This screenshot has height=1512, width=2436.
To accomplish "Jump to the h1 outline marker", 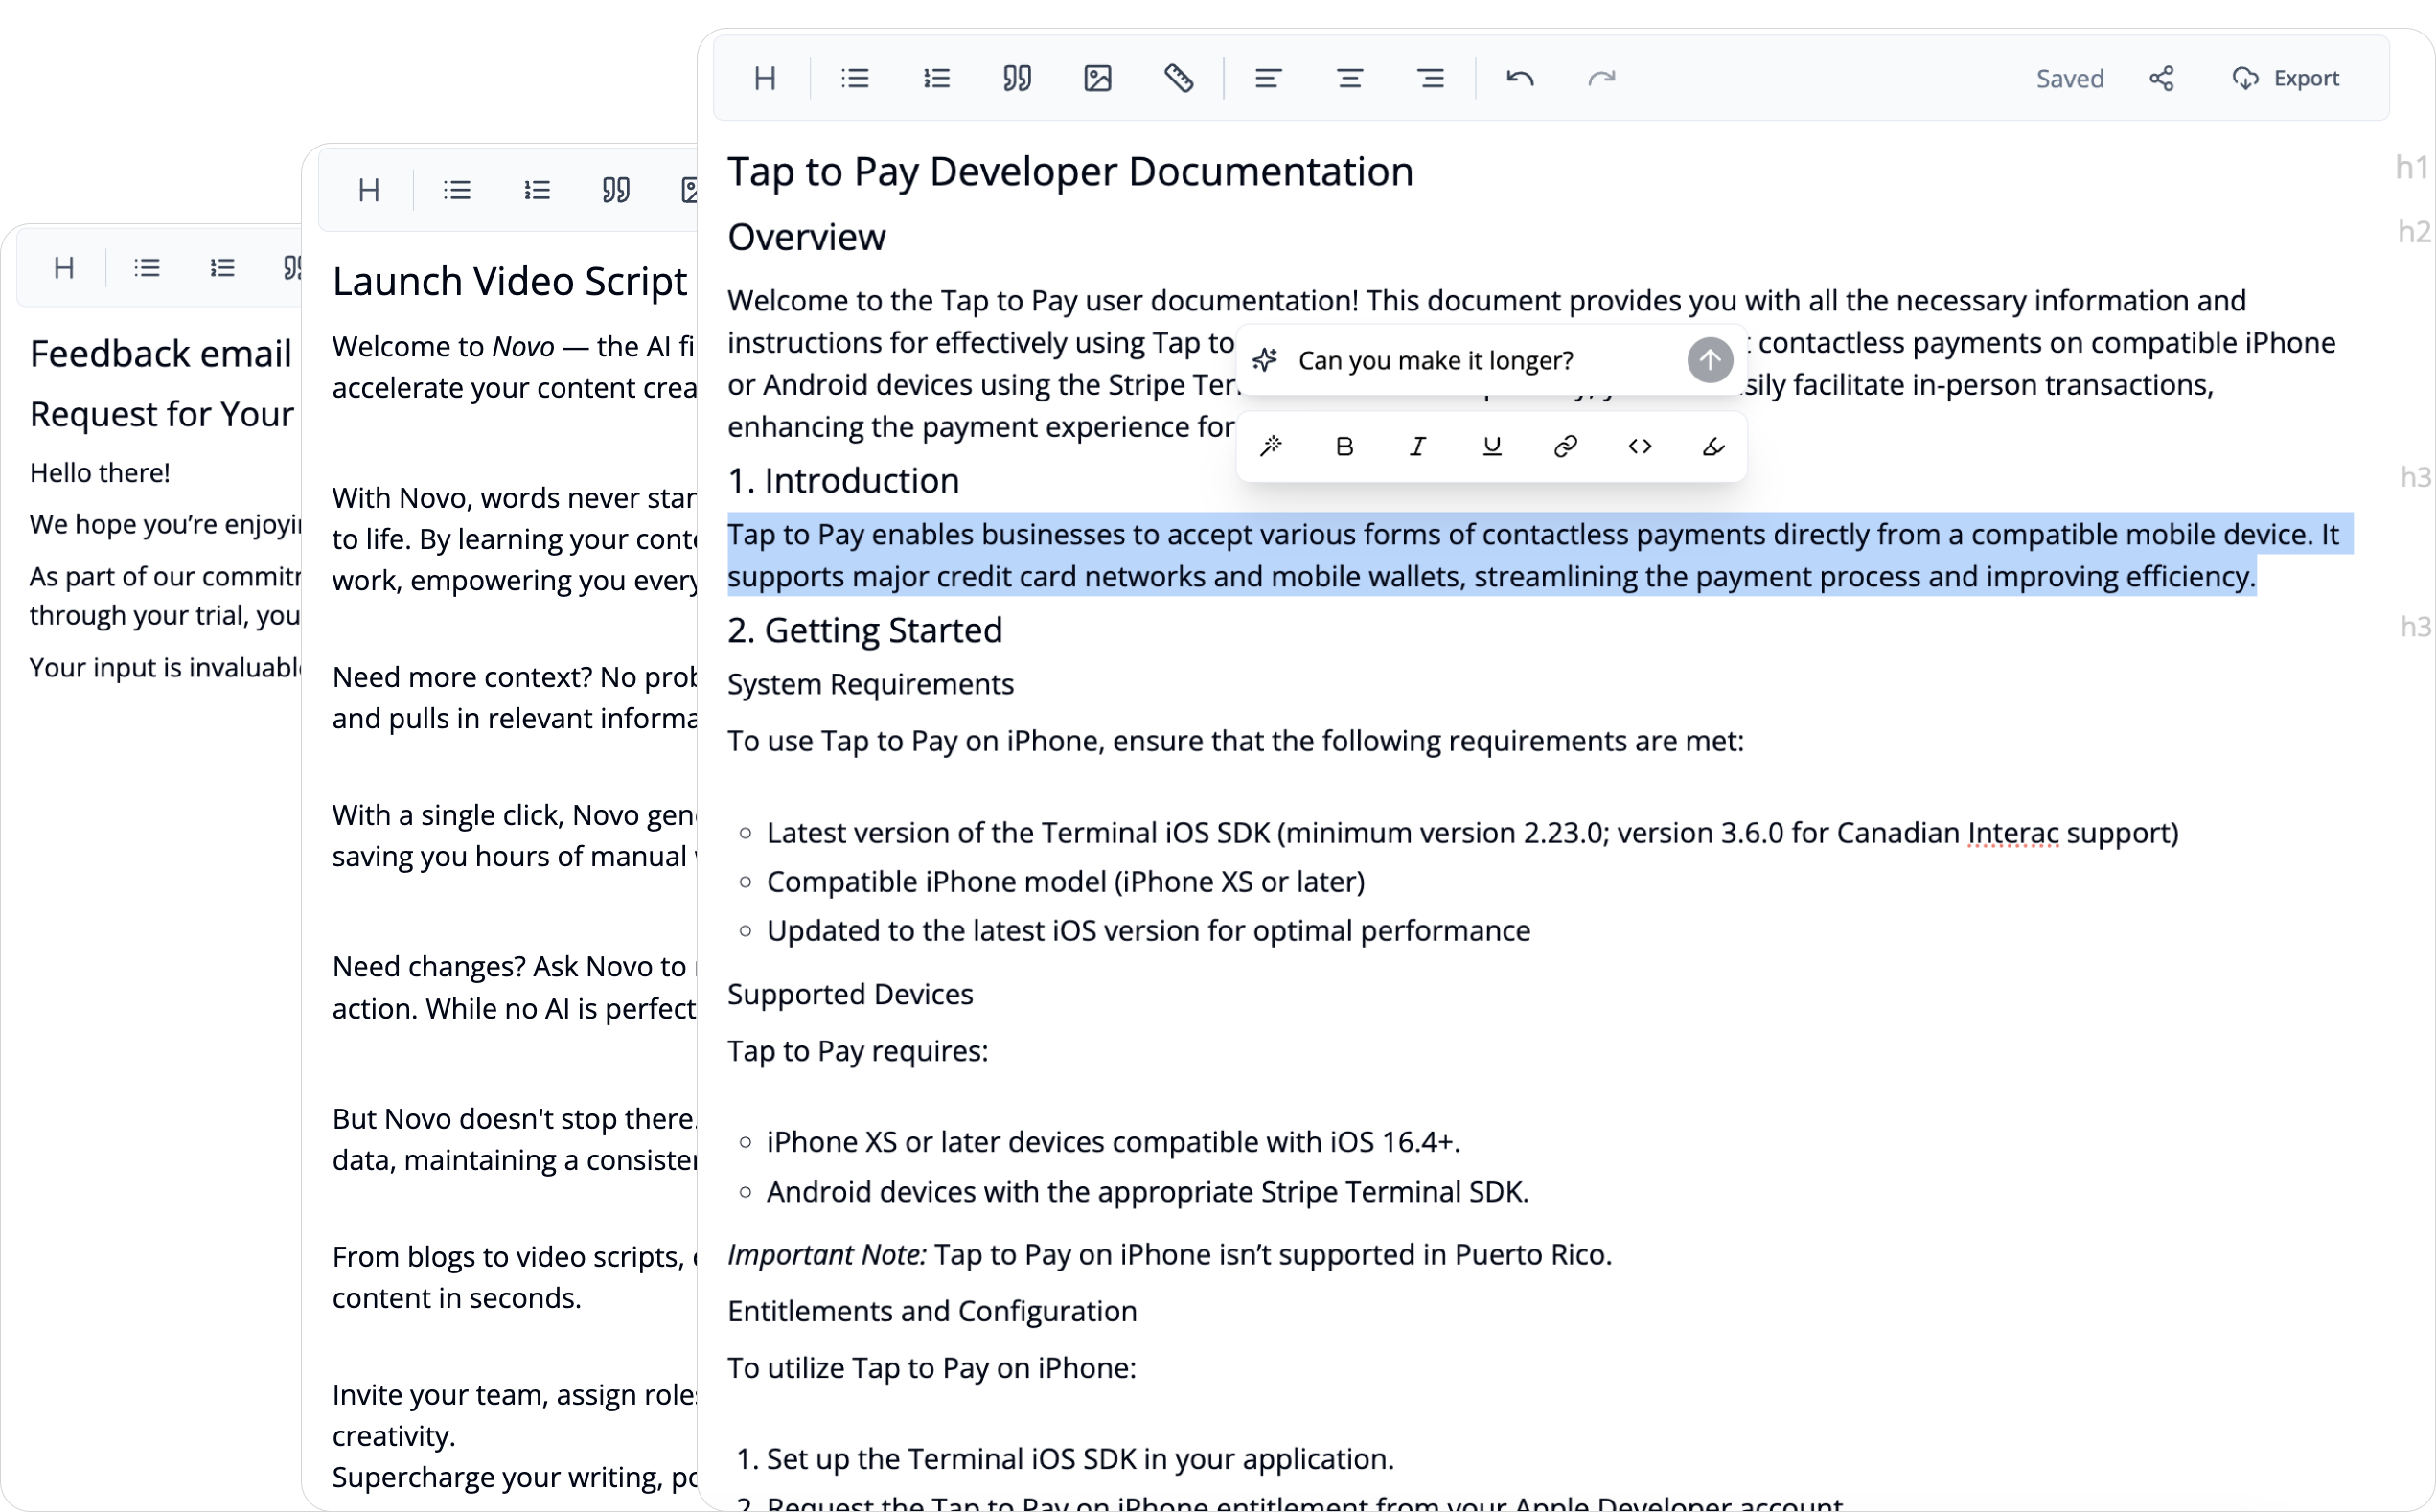I will tap(2412, 167).
